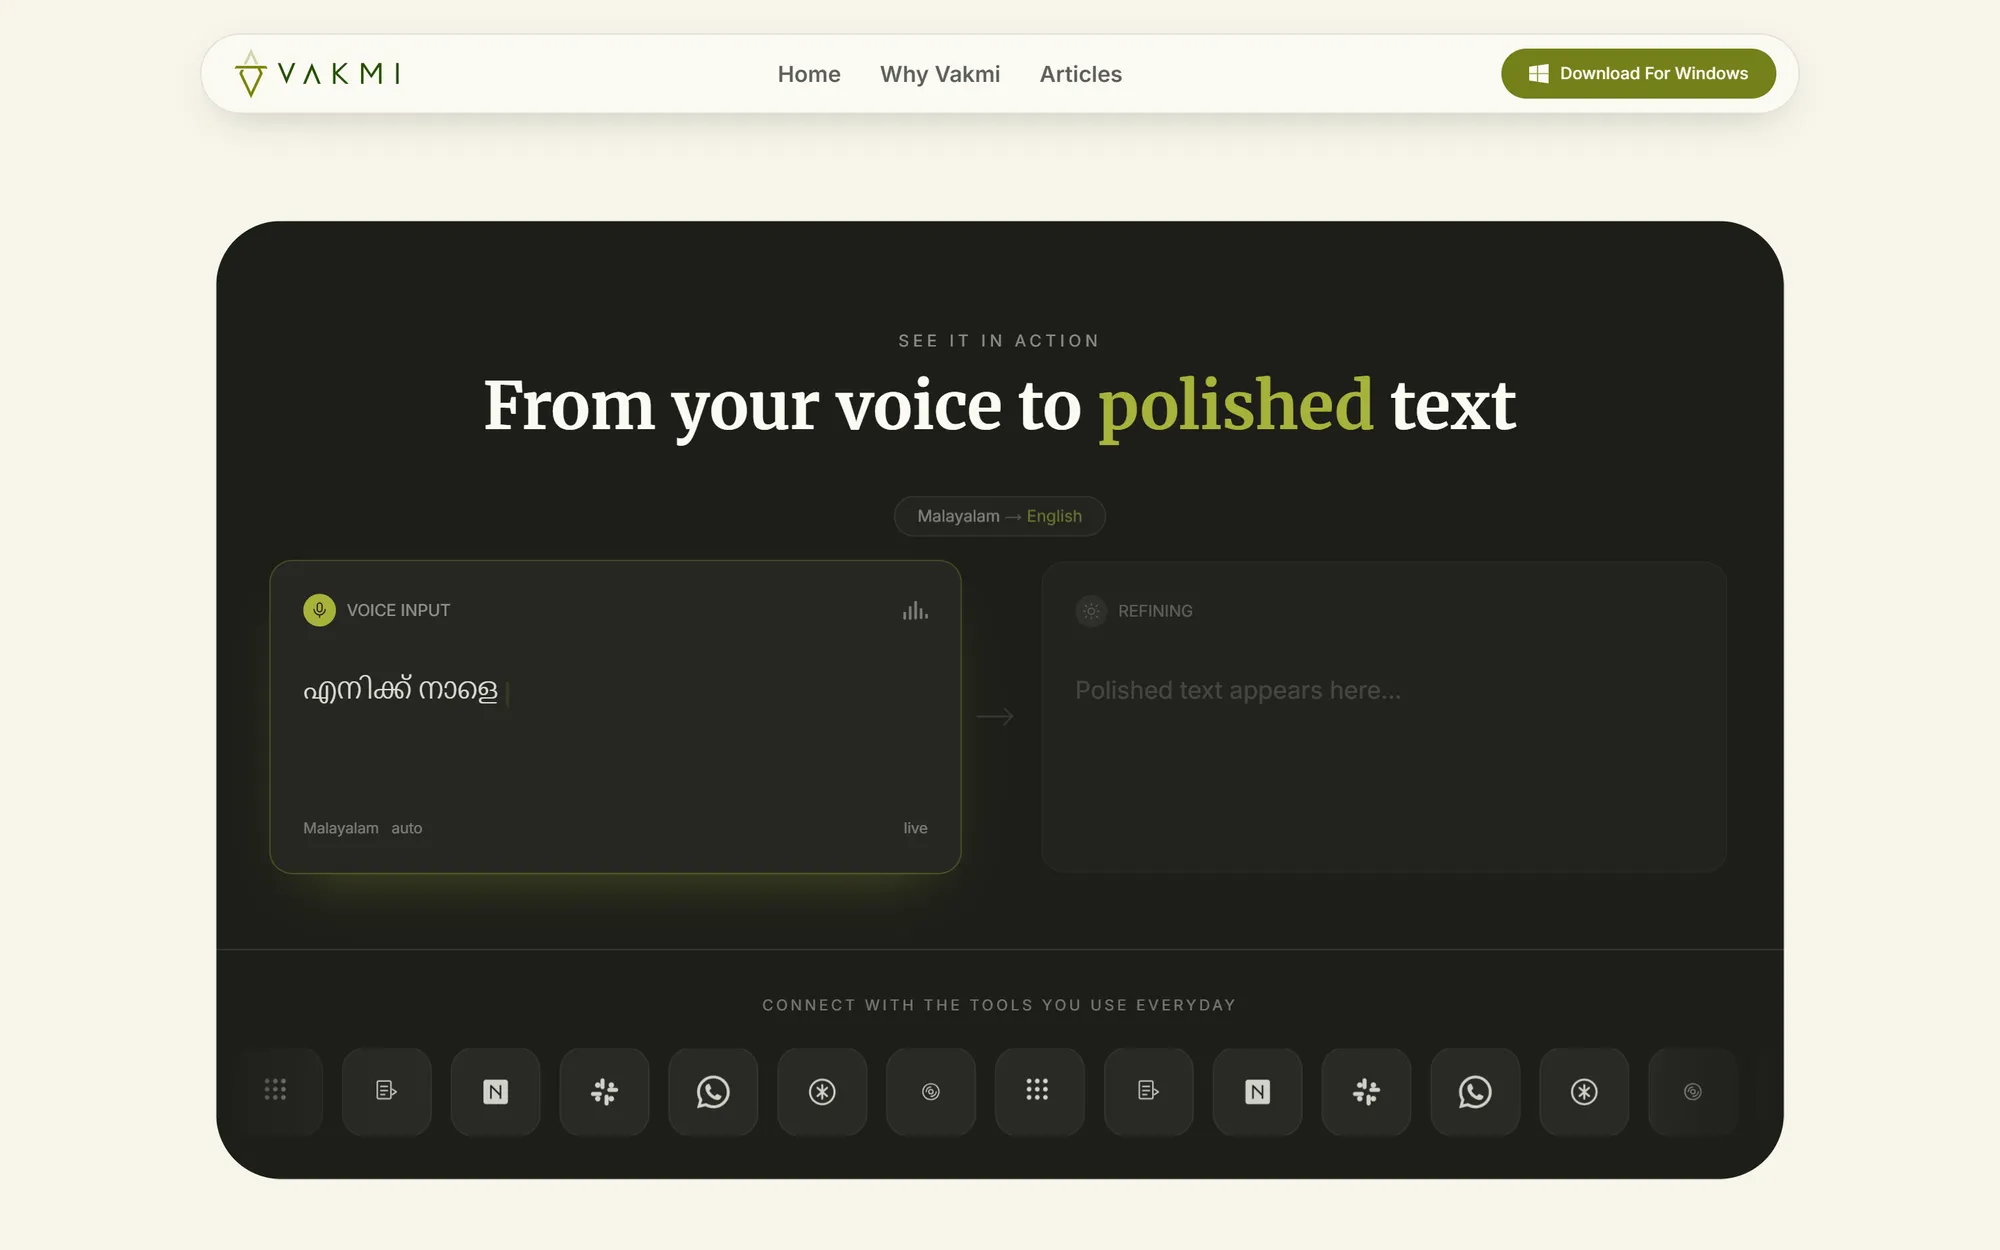Select the dot grid icon in the middle of the row

[x=1039, y=1092]
